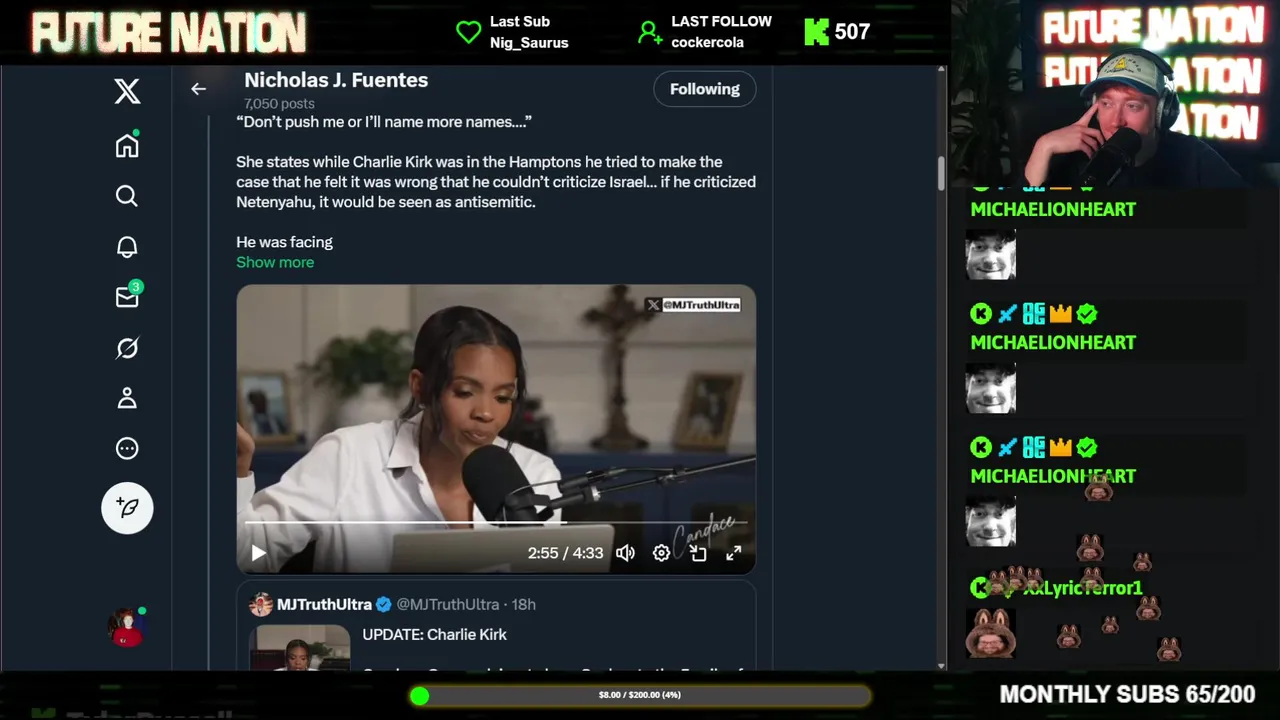Viewport: 1280px width, 720px height.
Task: Click the Last Follow person icon
Action: pyautogui.click(x=650, y=32)
